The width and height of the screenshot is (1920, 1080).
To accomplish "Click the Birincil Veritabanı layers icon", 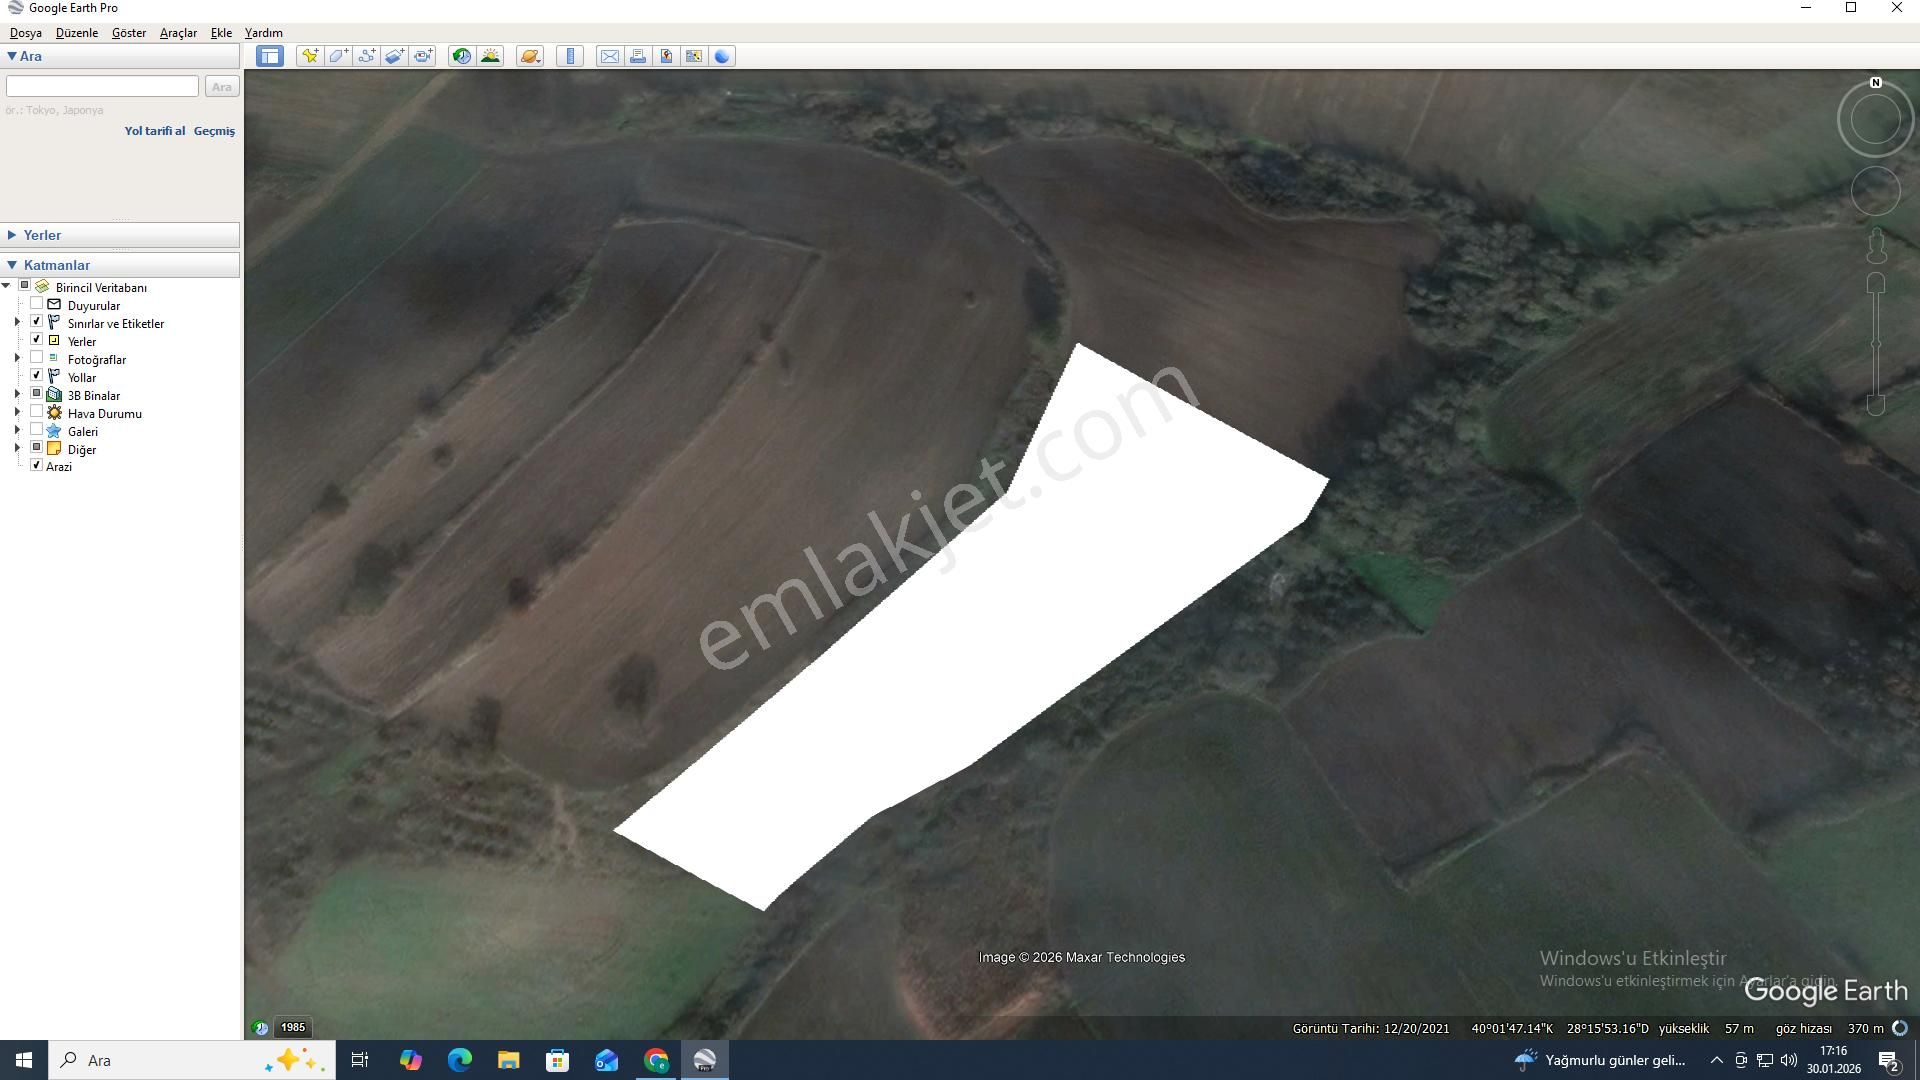I will [x=42, y=286].
